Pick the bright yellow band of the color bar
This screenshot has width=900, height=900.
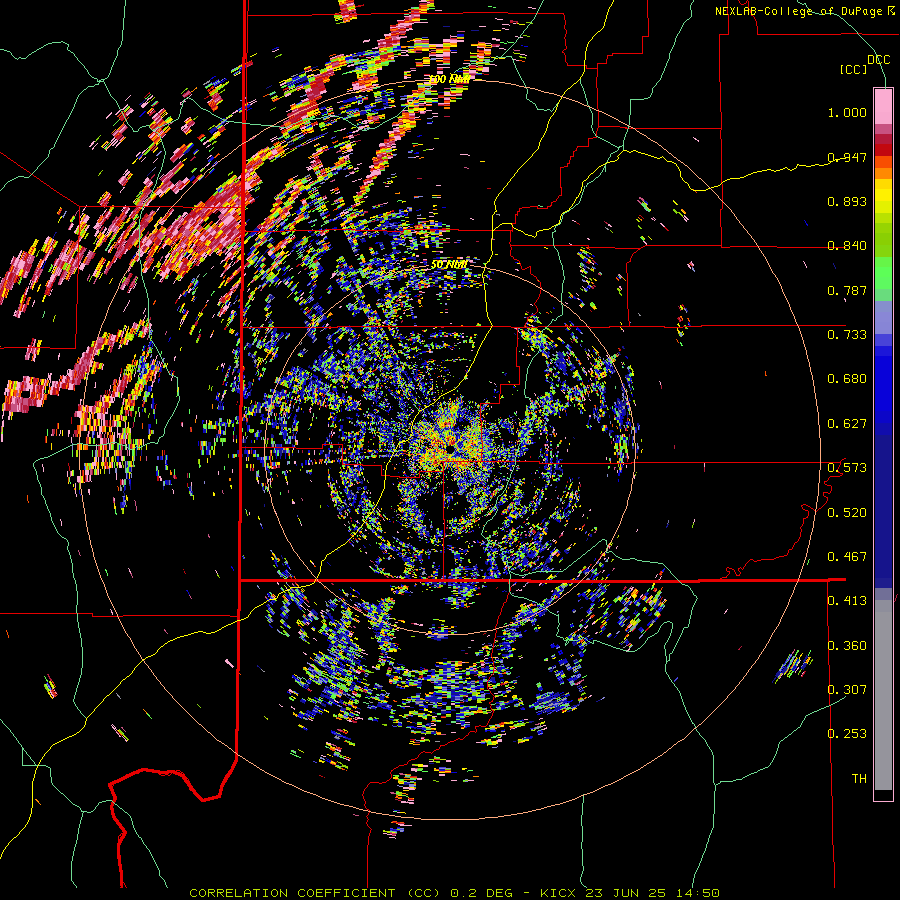point(883,196)
